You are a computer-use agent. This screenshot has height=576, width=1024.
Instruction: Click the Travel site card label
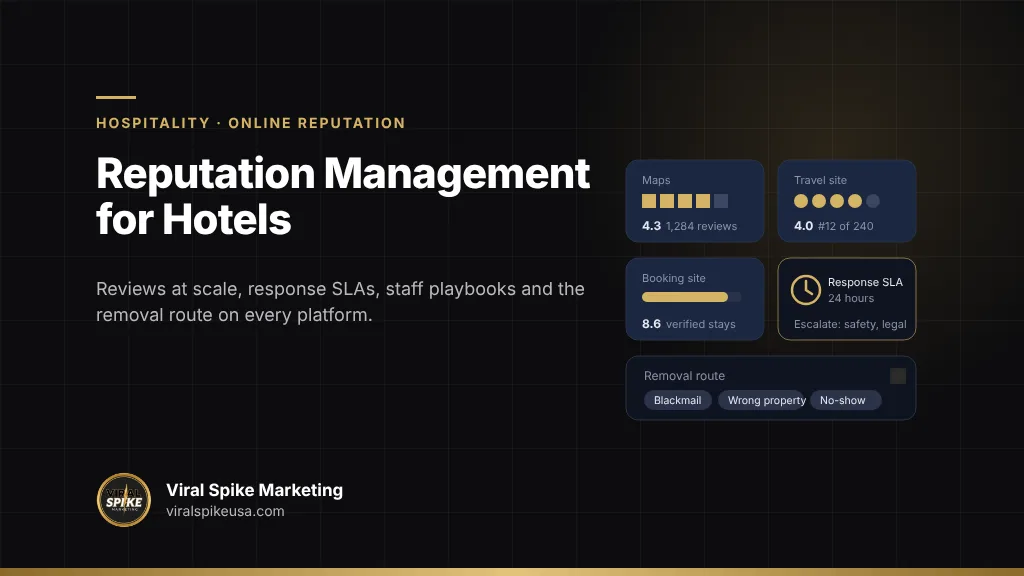click(820, 180)
